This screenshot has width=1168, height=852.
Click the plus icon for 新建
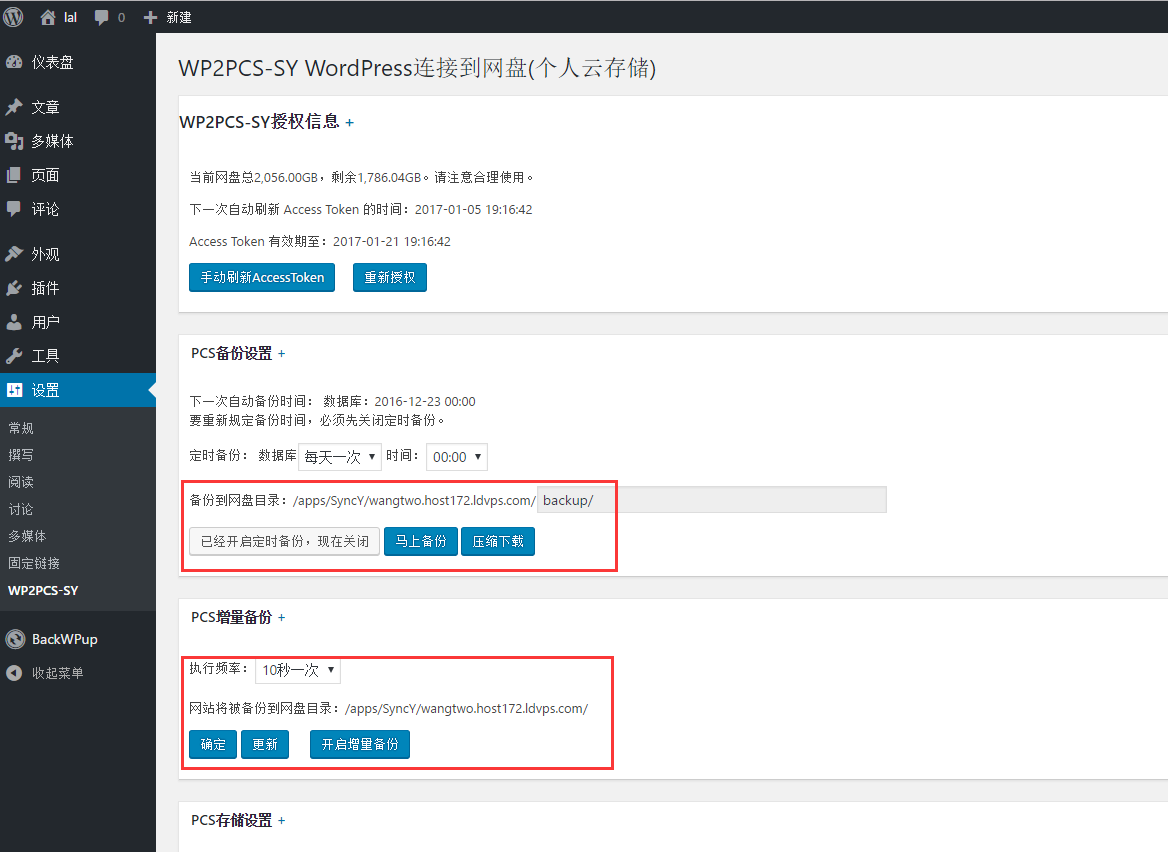(150, 17)
